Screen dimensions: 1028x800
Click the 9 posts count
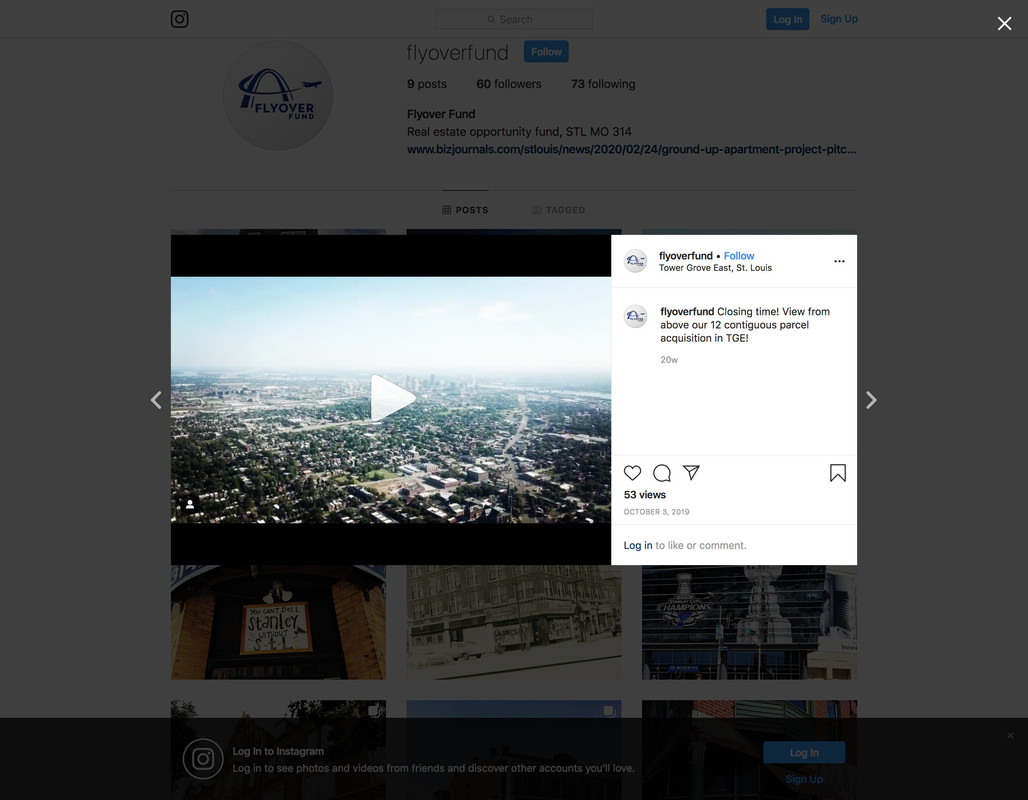[427, 84]
